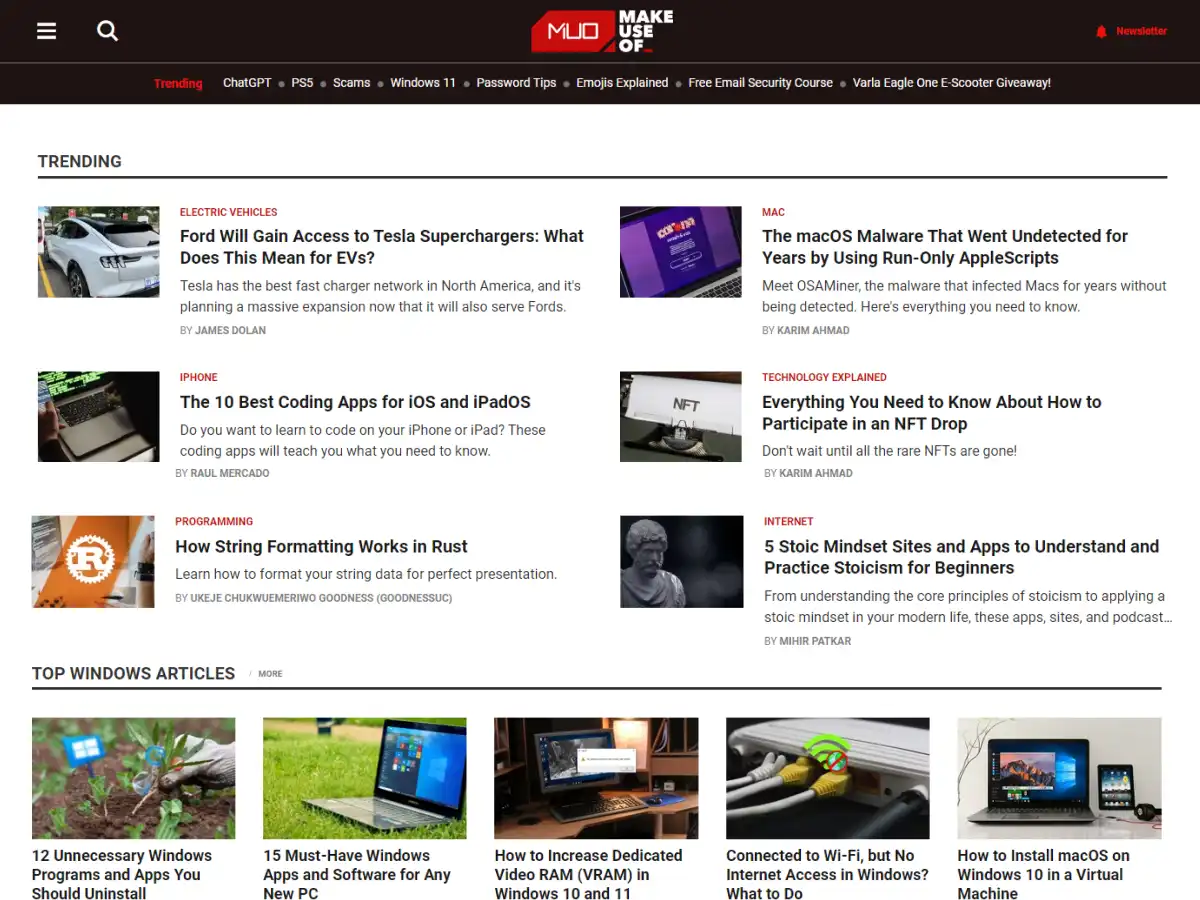Open the Newsletter link
Screen dimensions: 1200x900
click(1141, 31)
